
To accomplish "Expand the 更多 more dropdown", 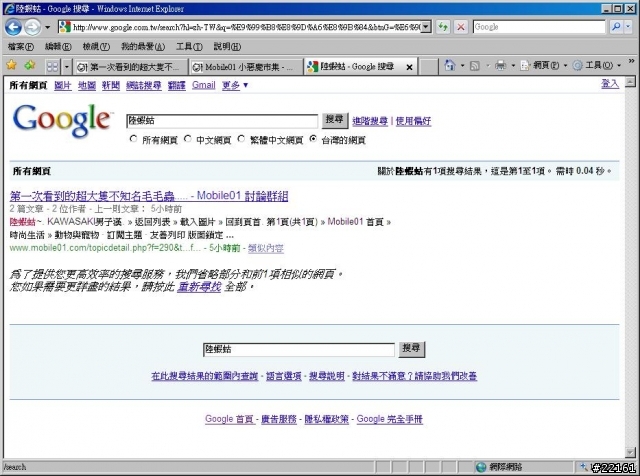I will (235, 85).
